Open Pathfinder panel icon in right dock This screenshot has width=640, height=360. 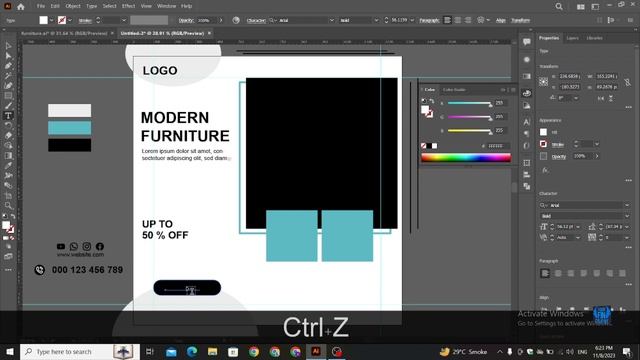click(527, 186)
